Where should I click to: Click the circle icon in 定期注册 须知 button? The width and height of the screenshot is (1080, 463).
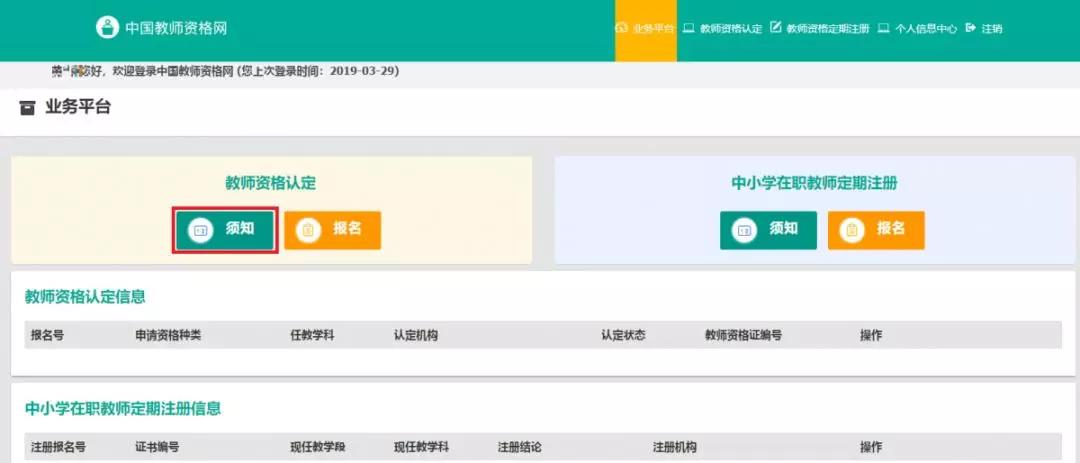pyautogui.click(x=744, y=231)
